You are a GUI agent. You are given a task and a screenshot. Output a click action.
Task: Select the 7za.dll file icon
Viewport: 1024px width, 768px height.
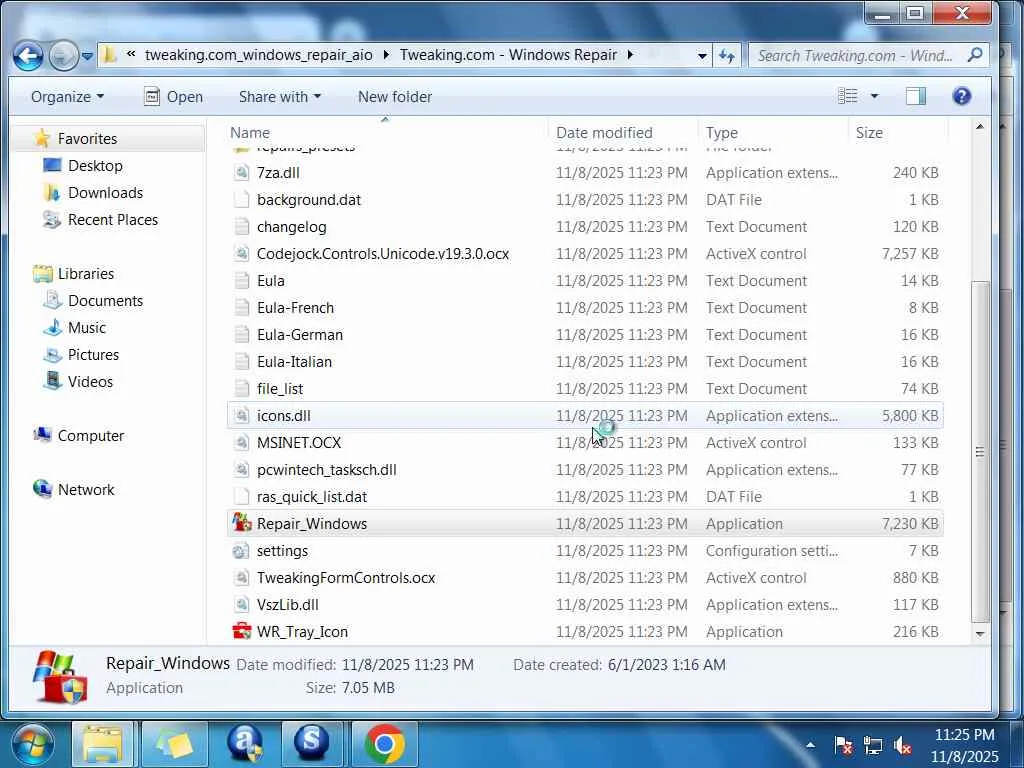click(242, 172)
